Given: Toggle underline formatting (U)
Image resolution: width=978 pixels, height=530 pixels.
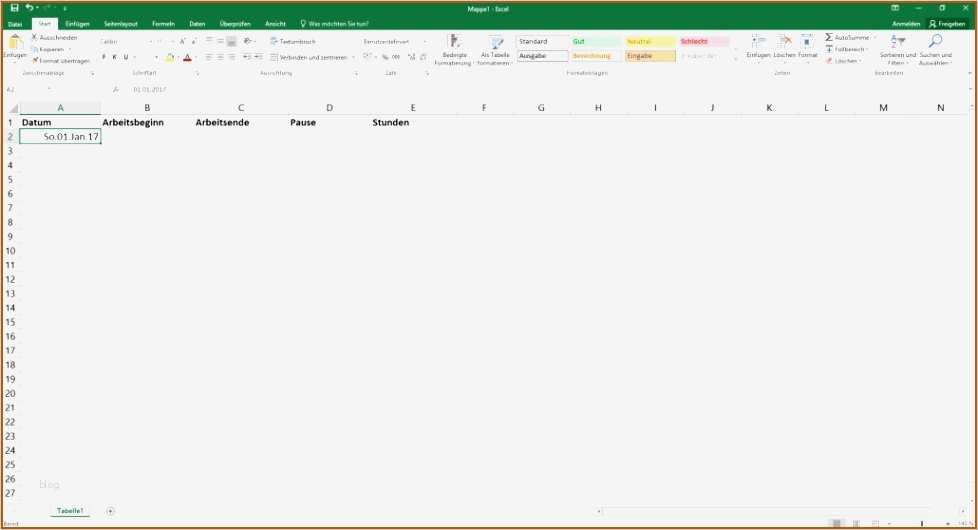Looking at the screenshot, I should (126, 57).
